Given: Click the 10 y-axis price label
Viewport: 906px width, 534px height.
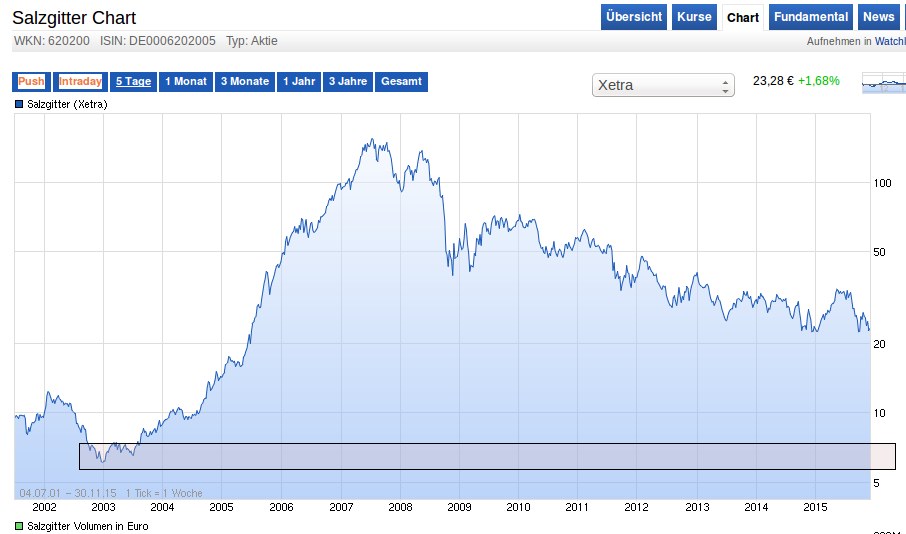Looking at the screenshot, I should pos(879,413).
